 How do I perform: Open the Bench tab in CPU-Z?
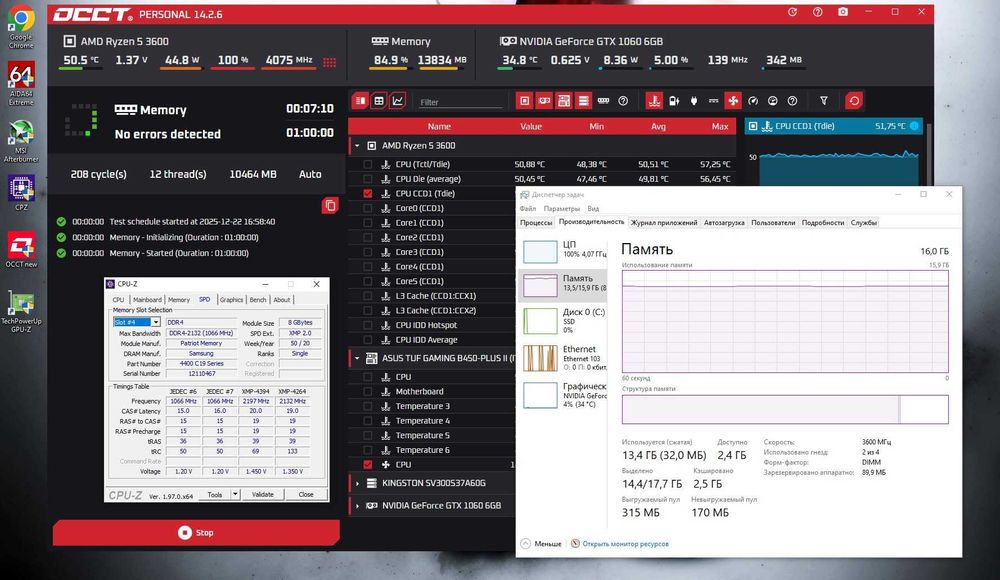tap(258, 299)
